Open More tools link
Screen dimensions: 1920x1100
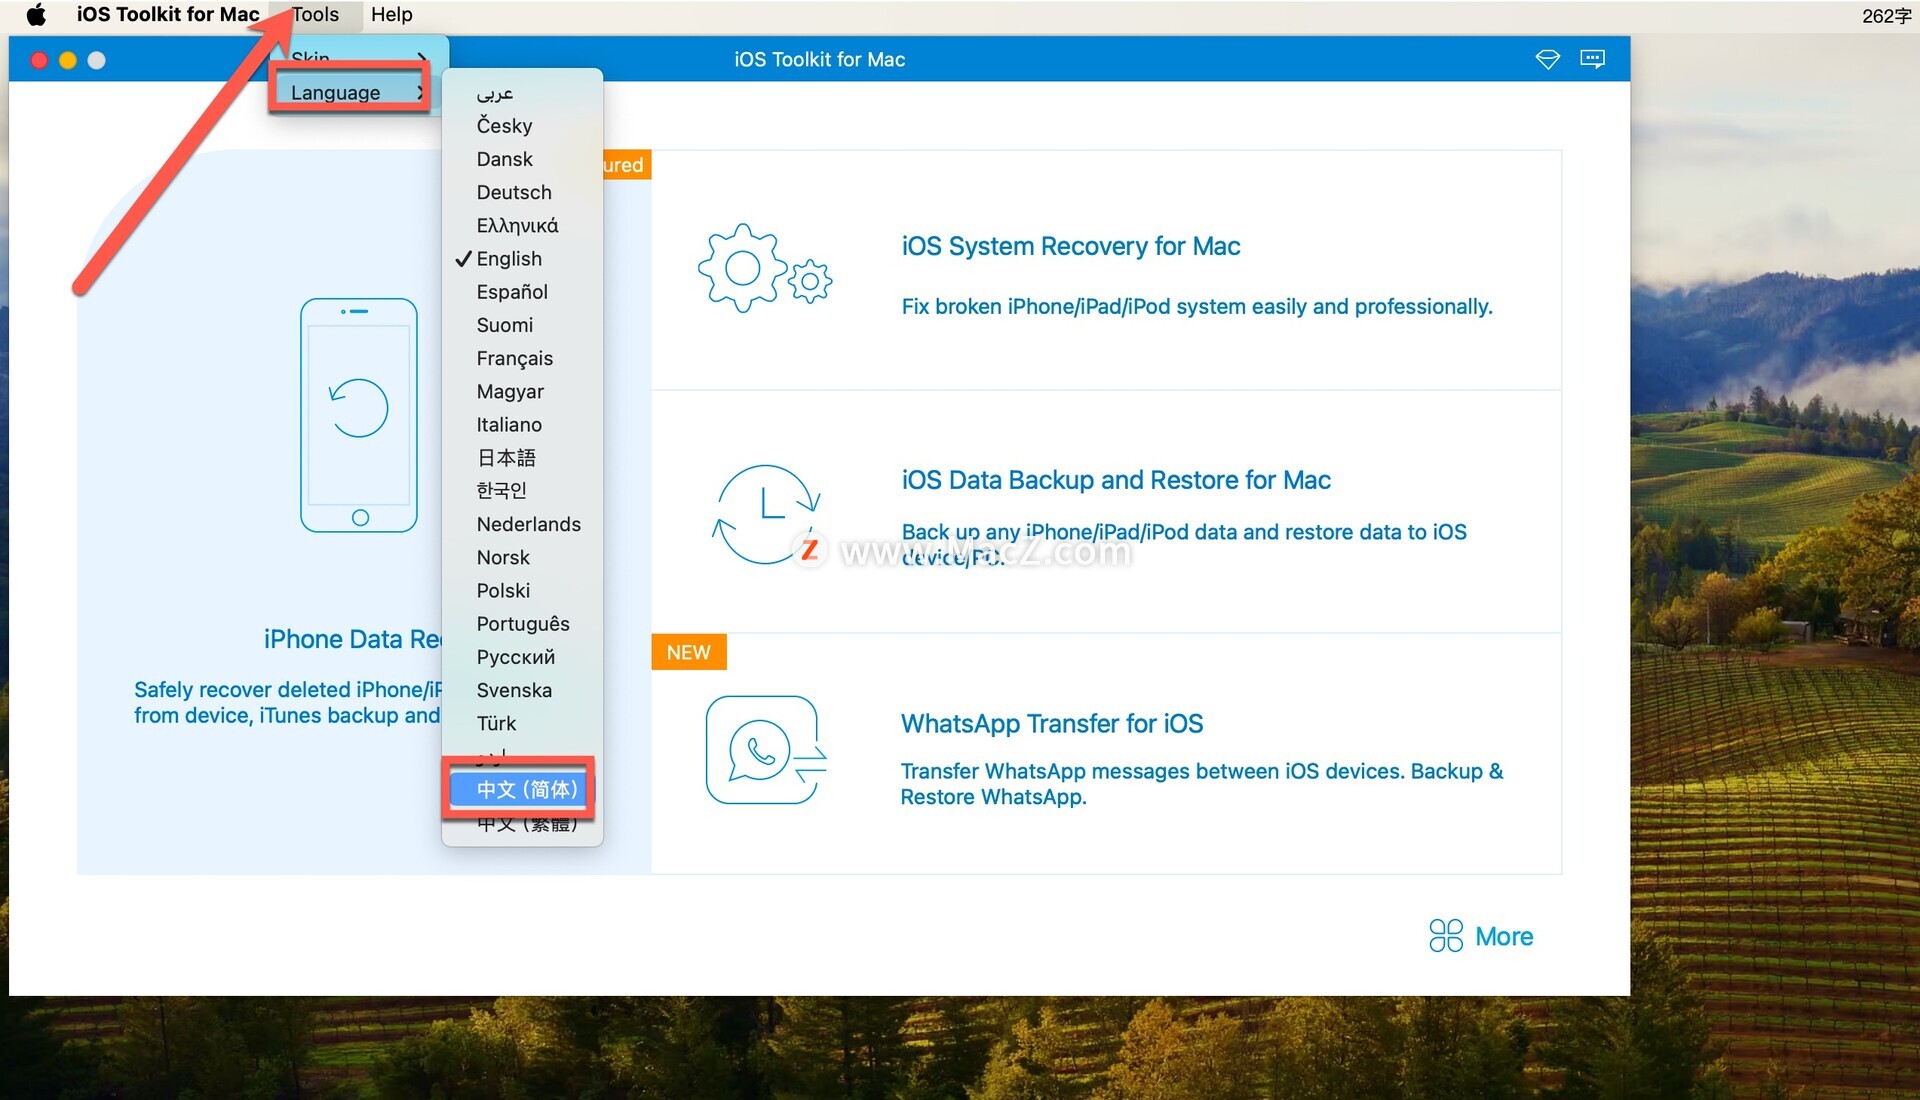click(x=1504, y=936)
